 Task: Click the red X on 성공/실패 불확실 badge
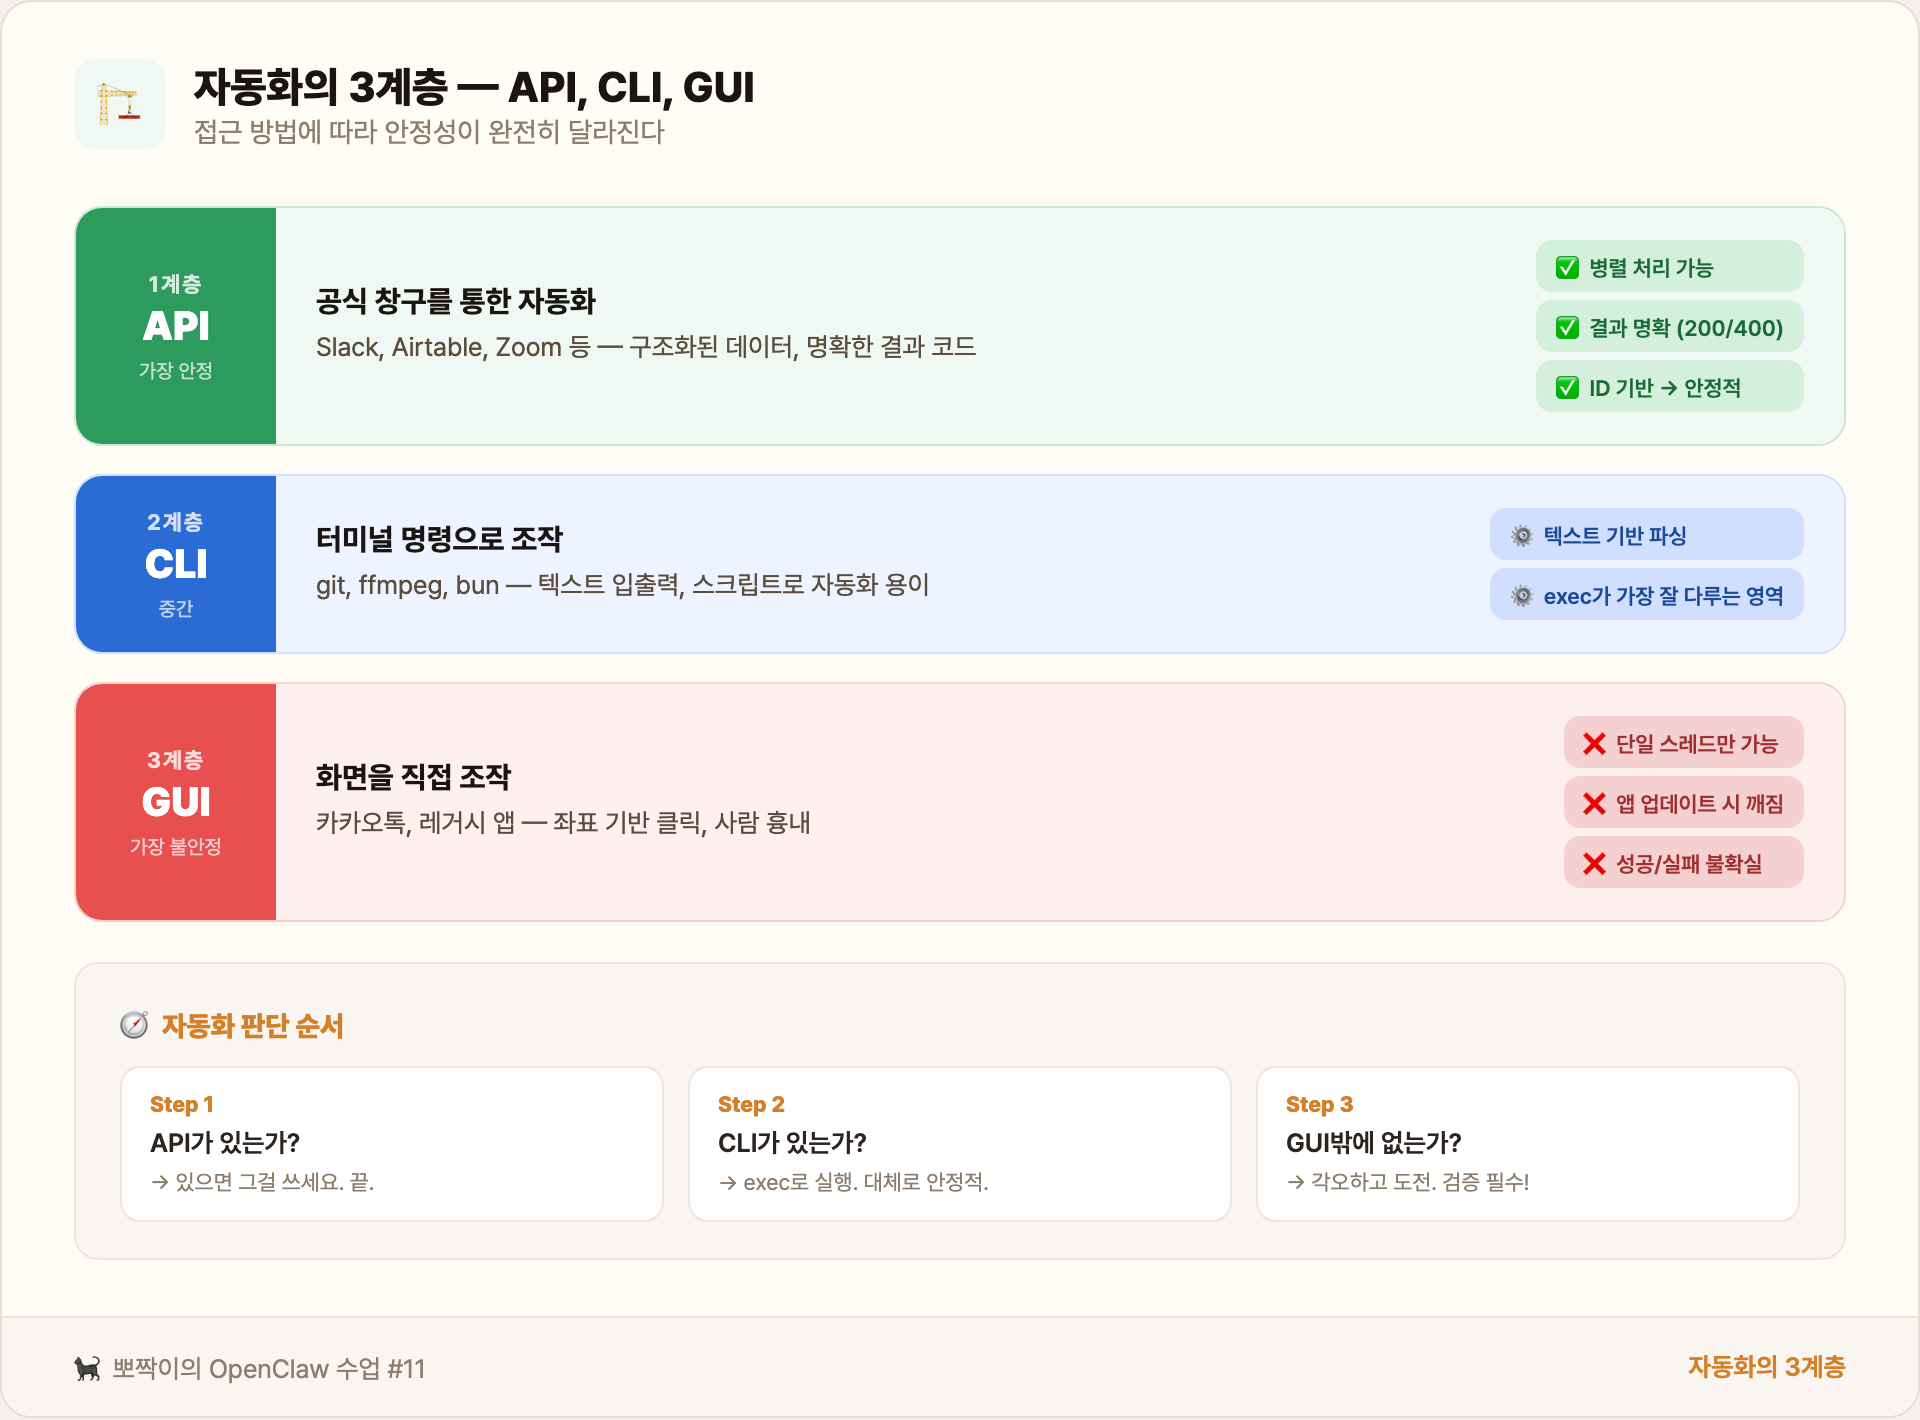(x=1594, y=862)
